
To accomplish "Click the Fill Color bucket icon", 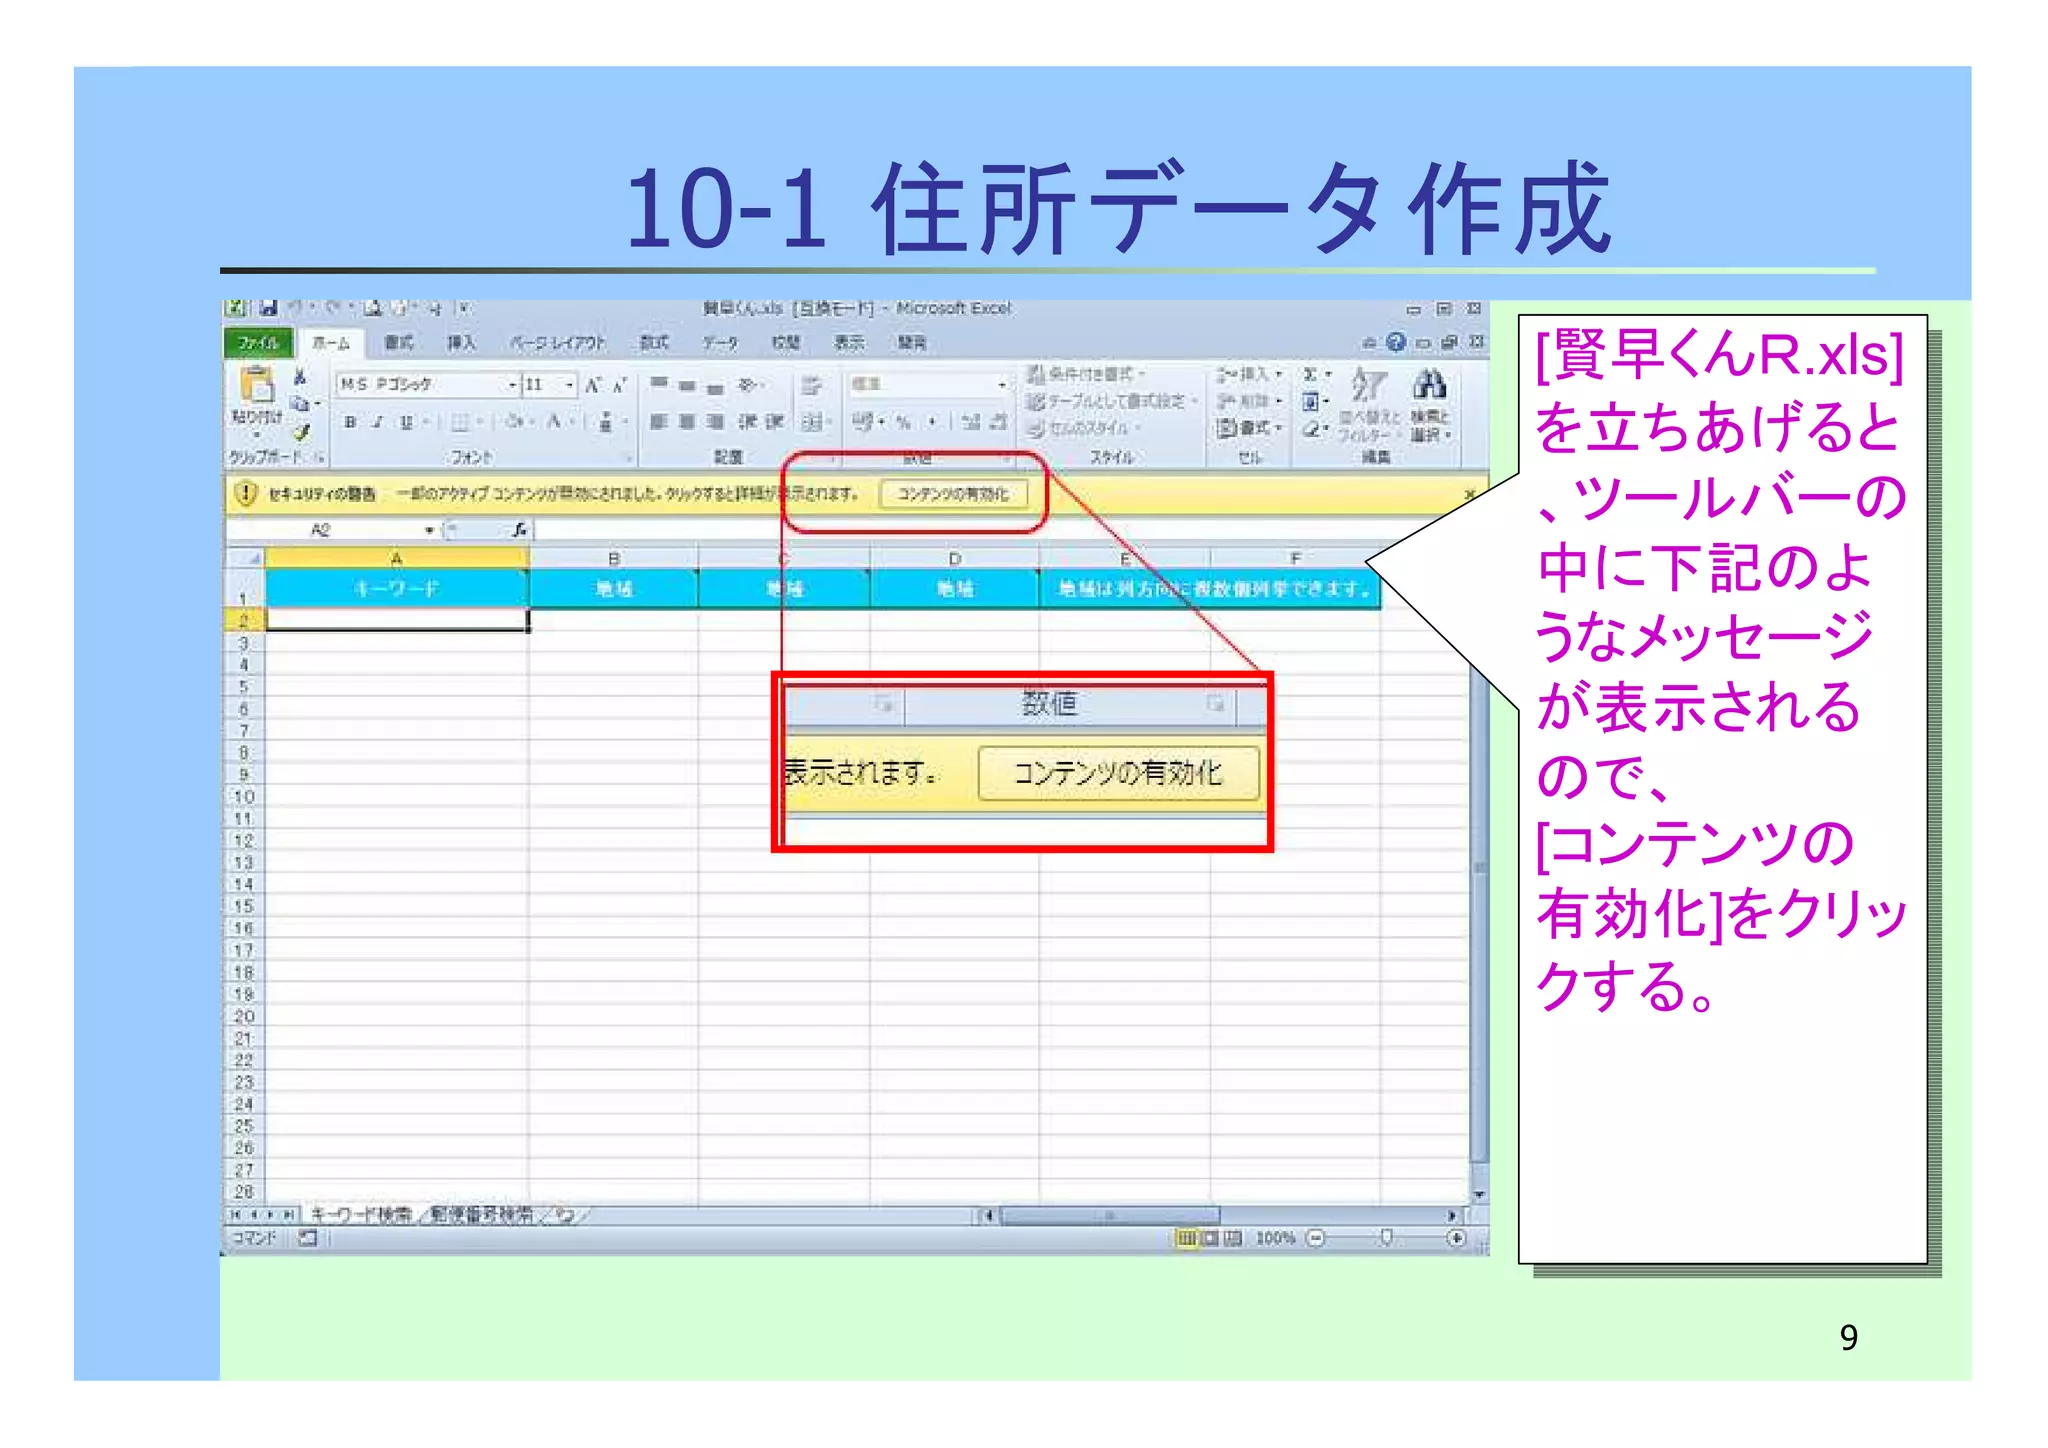I will click(514, 422).
